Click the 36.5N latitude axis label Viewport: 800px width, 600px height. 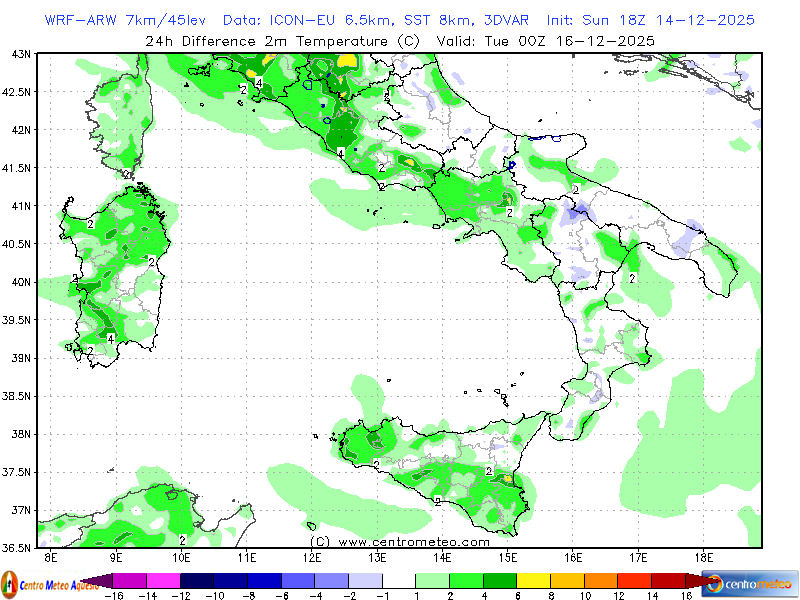[15, 548]
